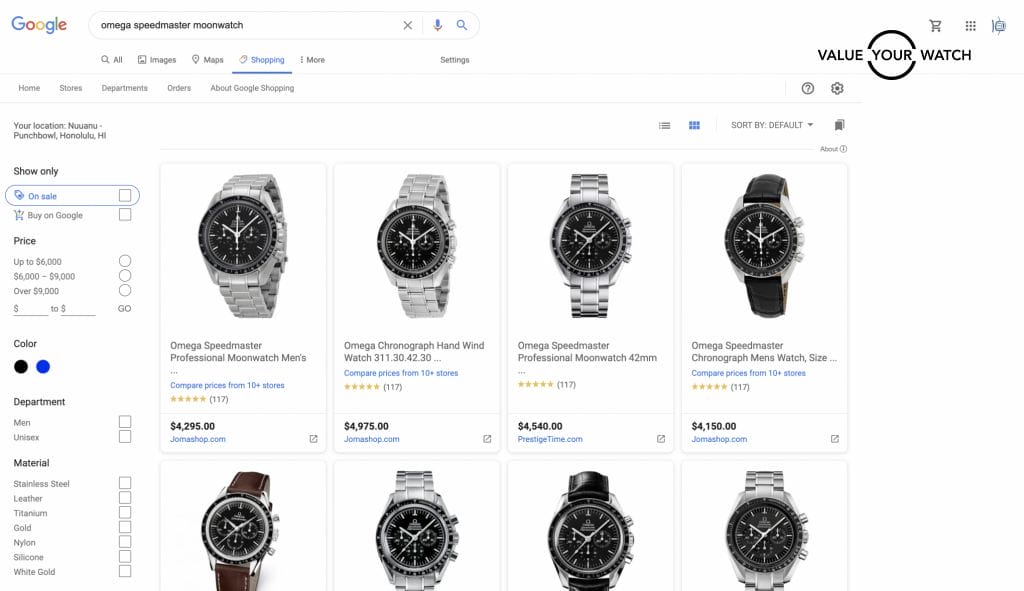The height and width of the screenshot is (591, 1024).
Task: Open saved items bookmark icon
Action: click(840, 125)
